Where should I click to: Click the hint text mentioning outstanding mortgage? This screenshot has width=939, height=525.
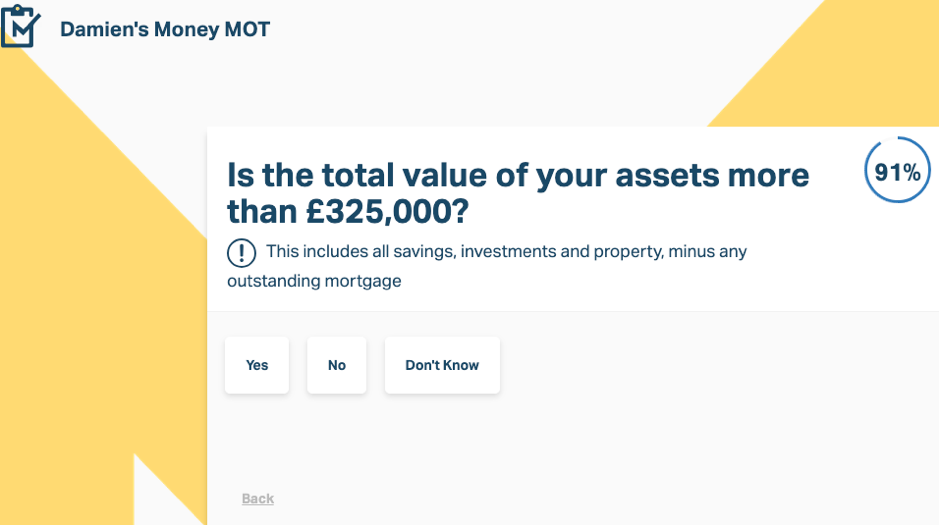click(x=487, y=266)
